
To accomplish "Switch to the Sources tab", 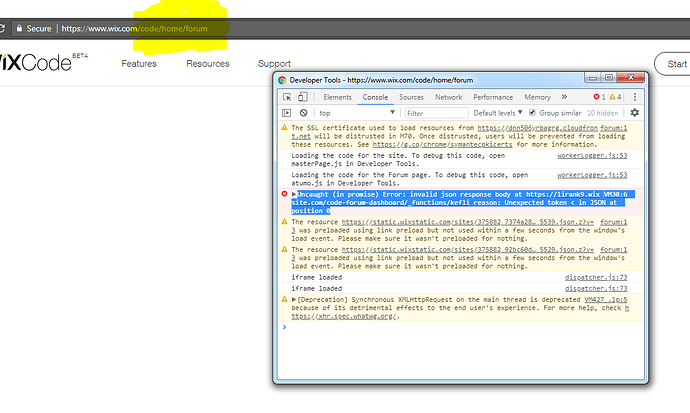I will pos(411,97).
